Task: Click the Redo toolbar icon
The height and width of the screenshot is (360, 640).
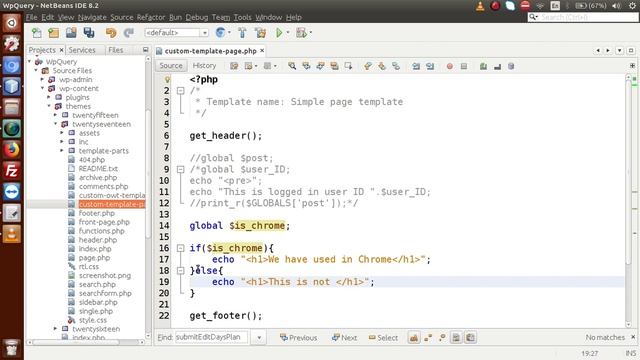Action: point(129,33)
